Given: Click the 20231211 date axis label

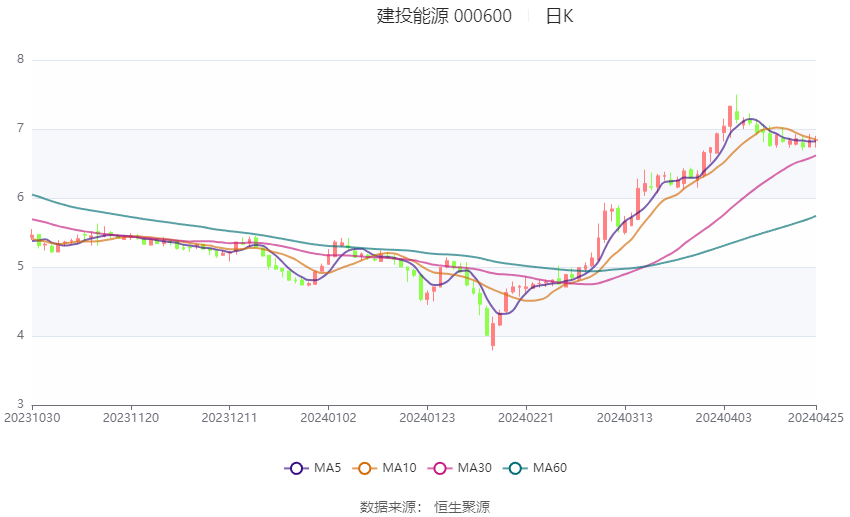Looking at the screenshot, I should click(229, 418).
